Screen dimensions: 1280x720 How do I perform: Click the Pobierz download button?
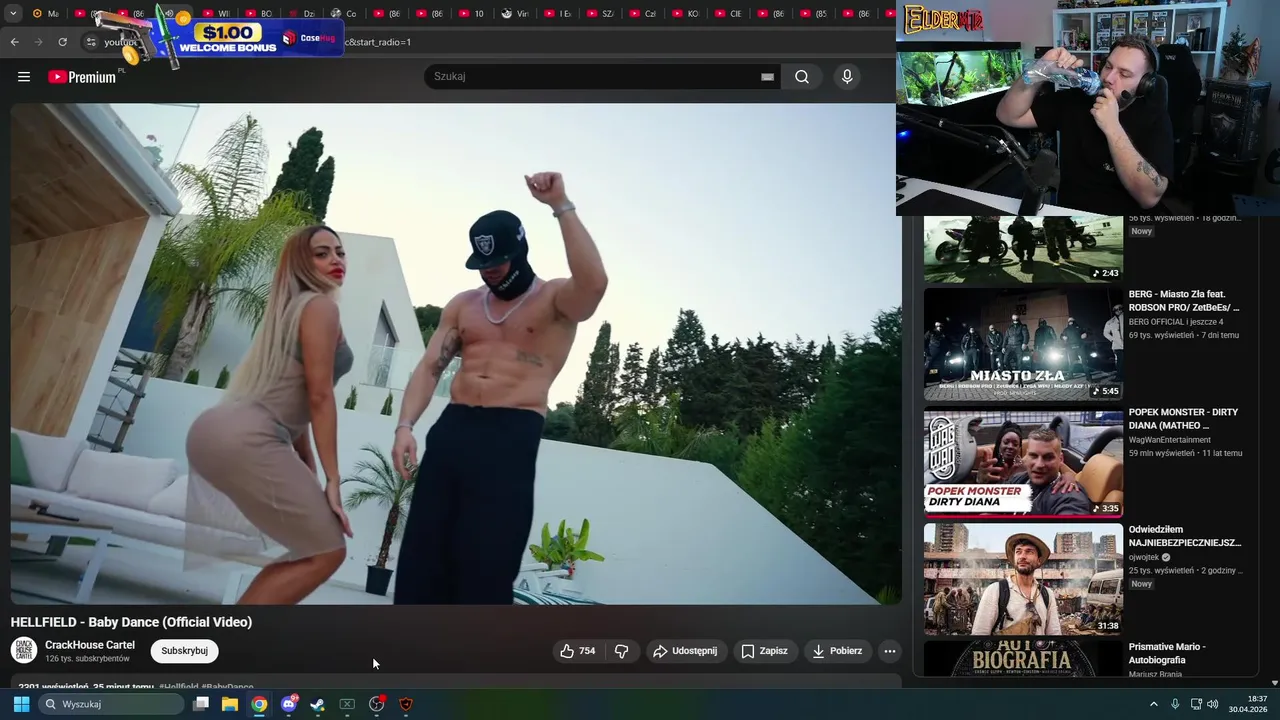click(x=837, y=651)
